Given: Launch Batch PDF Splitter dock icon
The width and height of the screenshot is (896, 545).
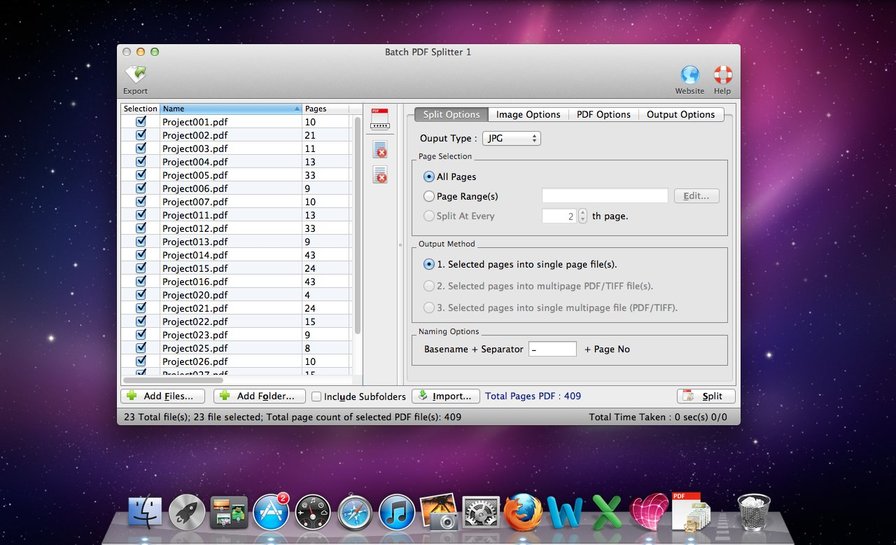Looking at the screenshot, I should click(690, 511).
